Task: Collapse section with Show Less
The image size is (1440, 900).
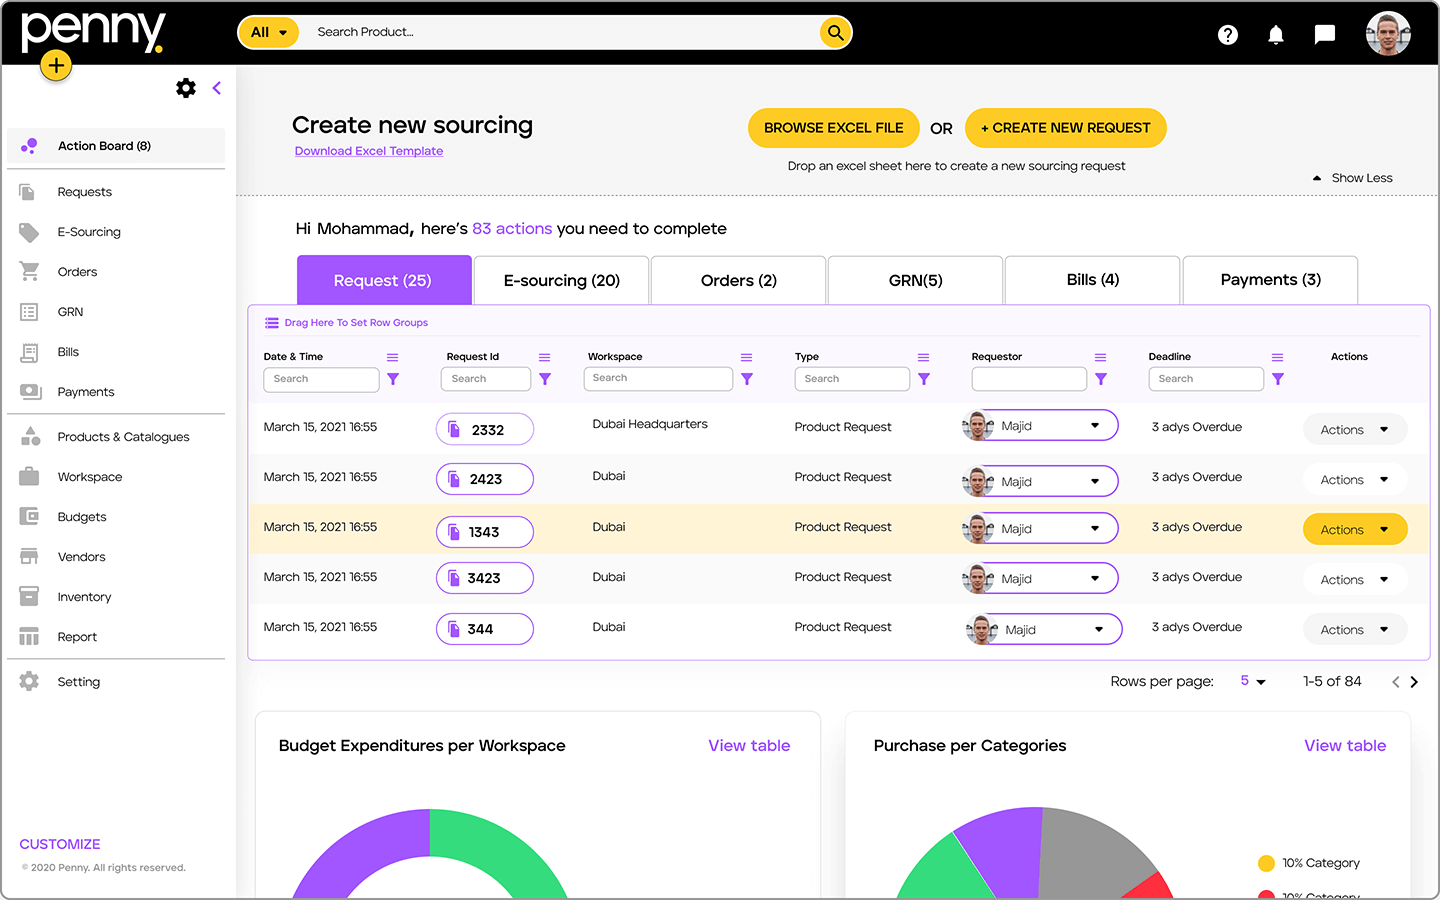Action: tap(1352, 178)
